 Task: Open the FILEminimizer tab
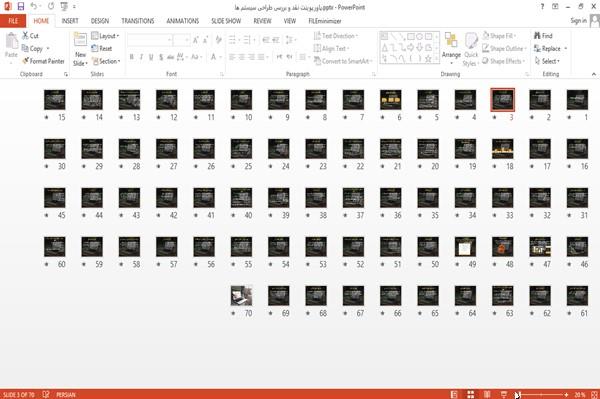325,21
